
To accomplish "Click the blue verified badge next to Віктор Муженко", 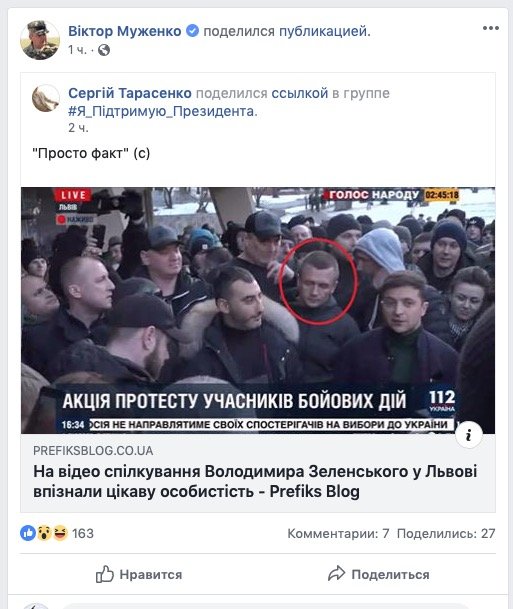I will (x=193, y=31).
